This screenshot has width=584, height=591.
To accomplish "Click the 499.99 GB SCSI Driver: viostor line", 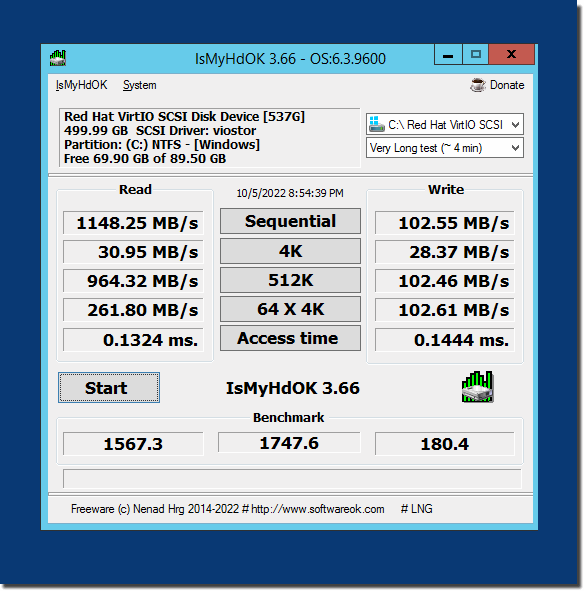I will point(160,131).
